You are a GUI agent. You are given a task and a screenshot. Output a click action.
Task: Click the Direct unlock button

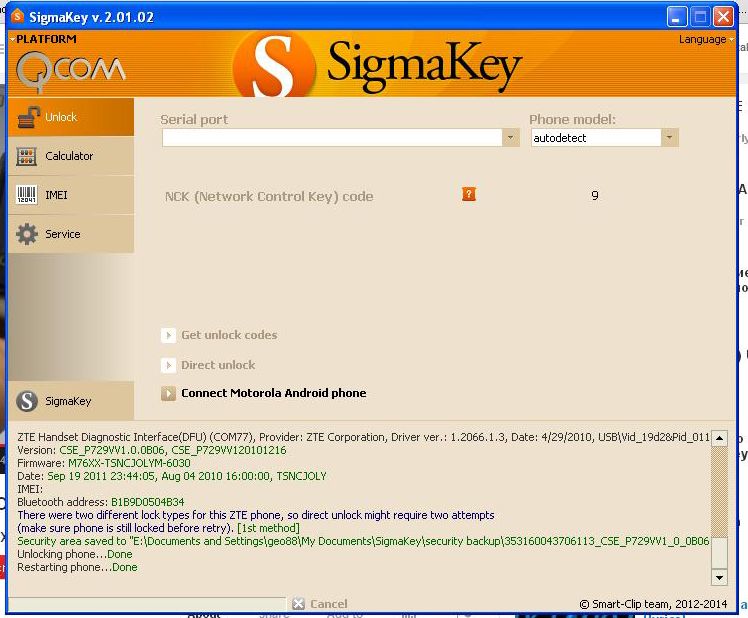218,365
